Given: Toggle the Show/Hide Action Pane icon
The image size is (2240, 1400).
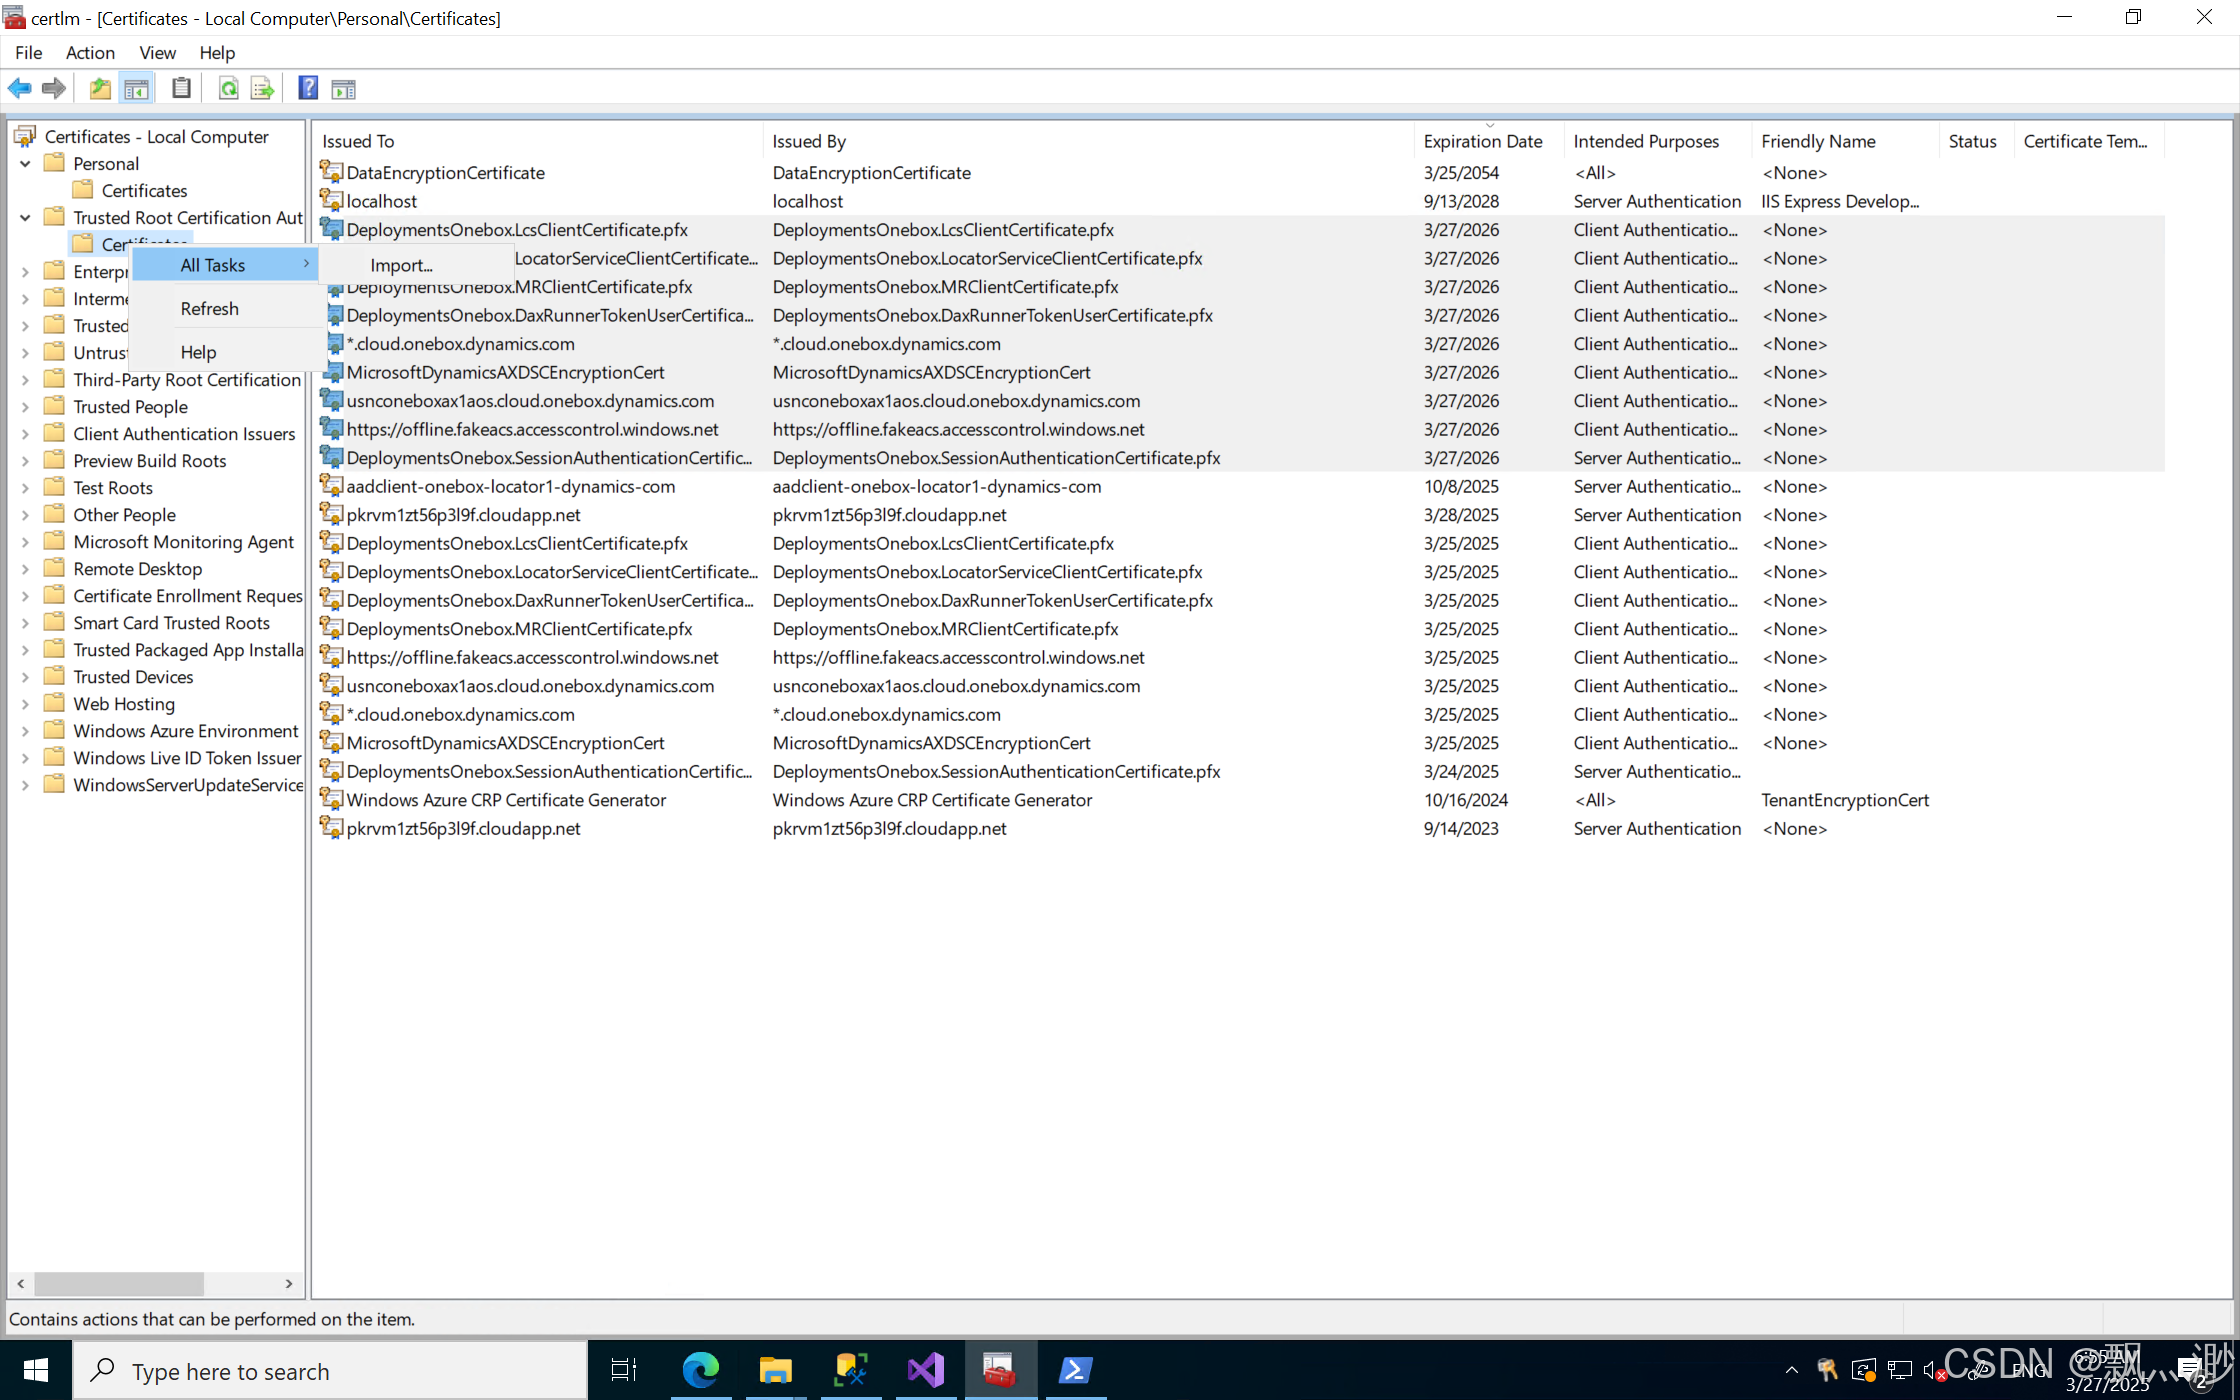Looking at the screenshot, I should 343,88.
